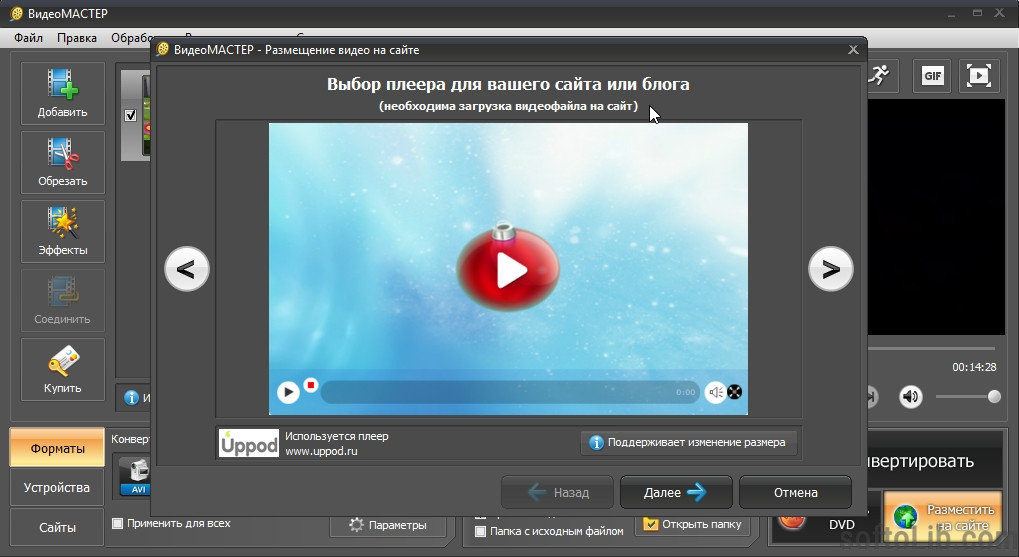Click the blue info icon in main window
The width and height of the screenshot is (1019, 557).
point(131,397)
